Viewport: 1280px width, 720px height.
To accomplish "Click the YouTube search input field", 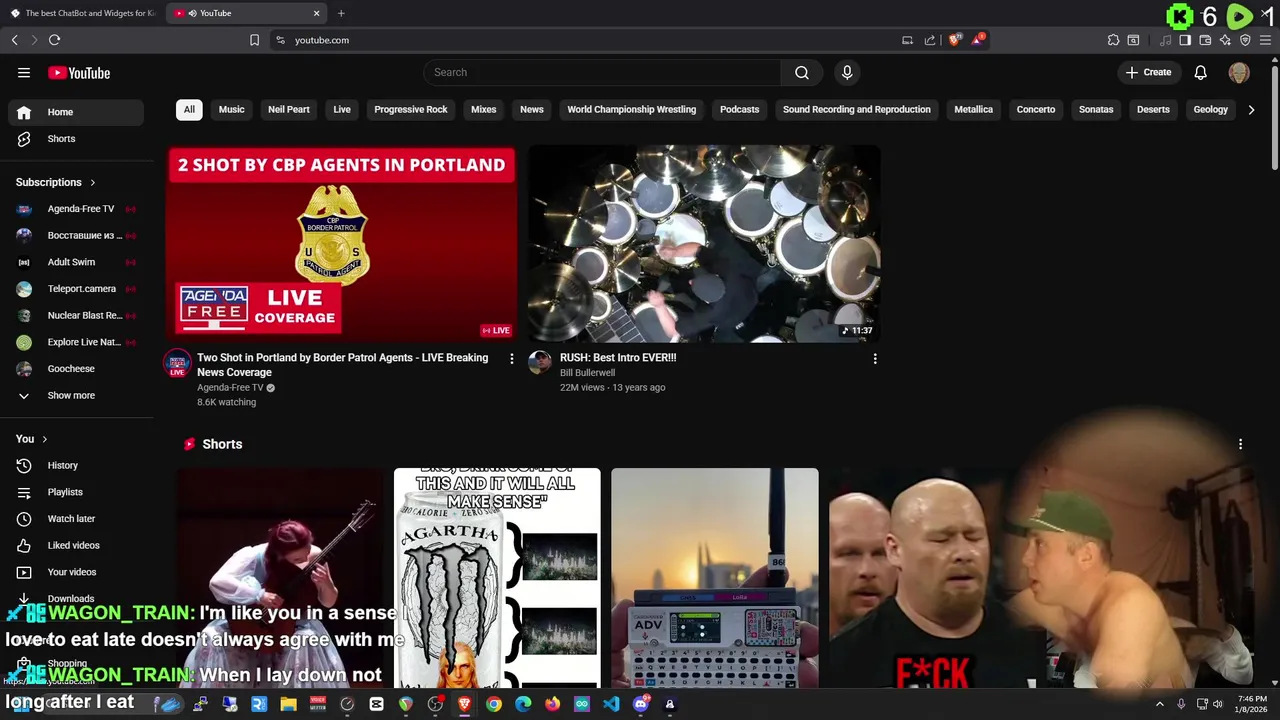I will [602, 72].
